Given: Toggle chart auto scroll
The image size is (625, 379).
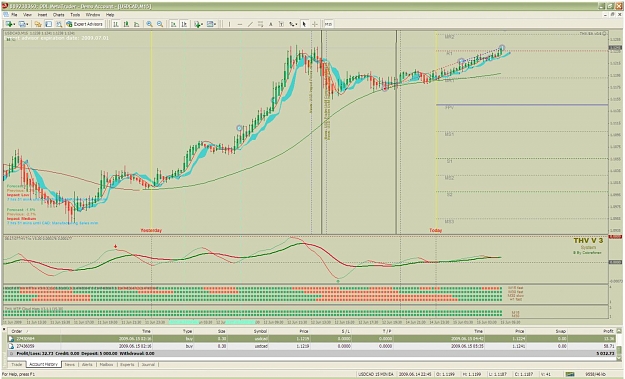Looking at the screenshot, I should tap(173, 24).
